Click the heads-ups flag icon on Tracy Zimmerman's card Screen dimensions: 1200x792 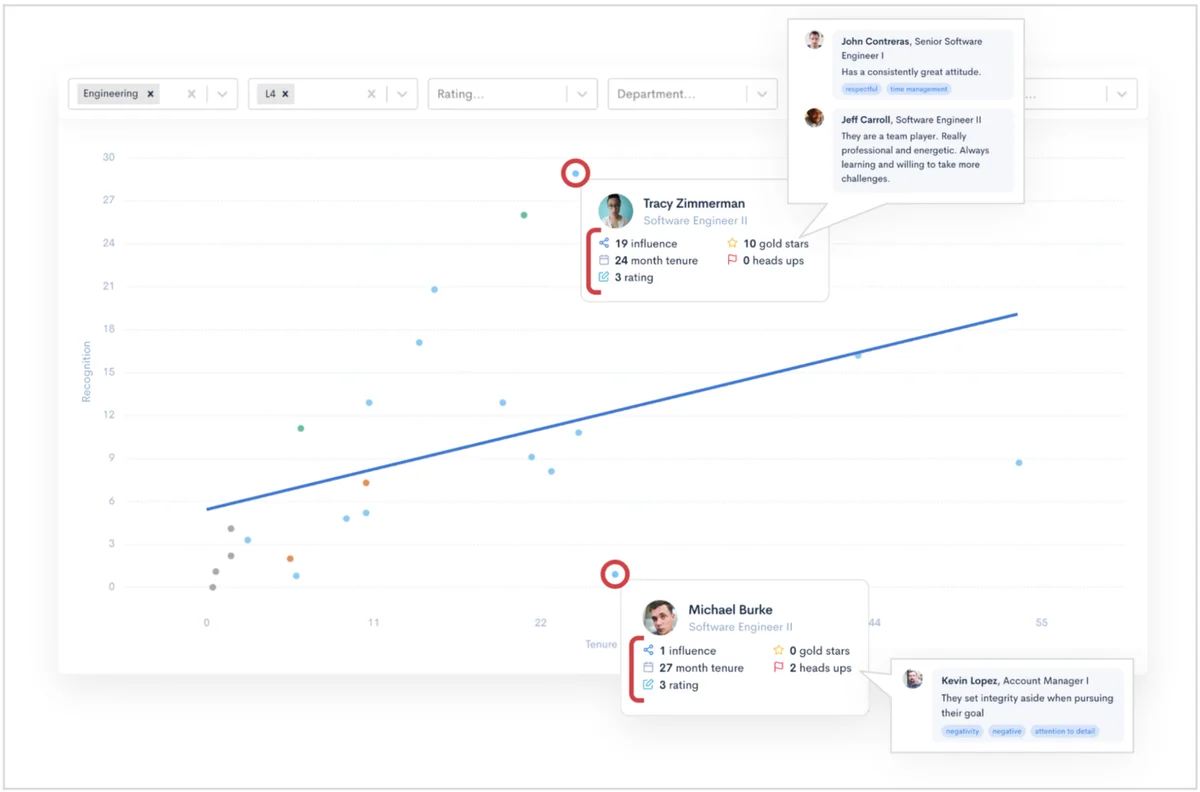click(732, 260)
